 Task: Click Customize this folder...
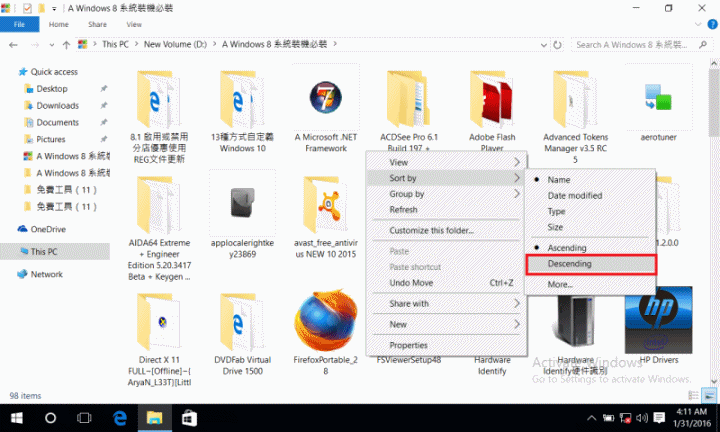[x=446, y=230]
